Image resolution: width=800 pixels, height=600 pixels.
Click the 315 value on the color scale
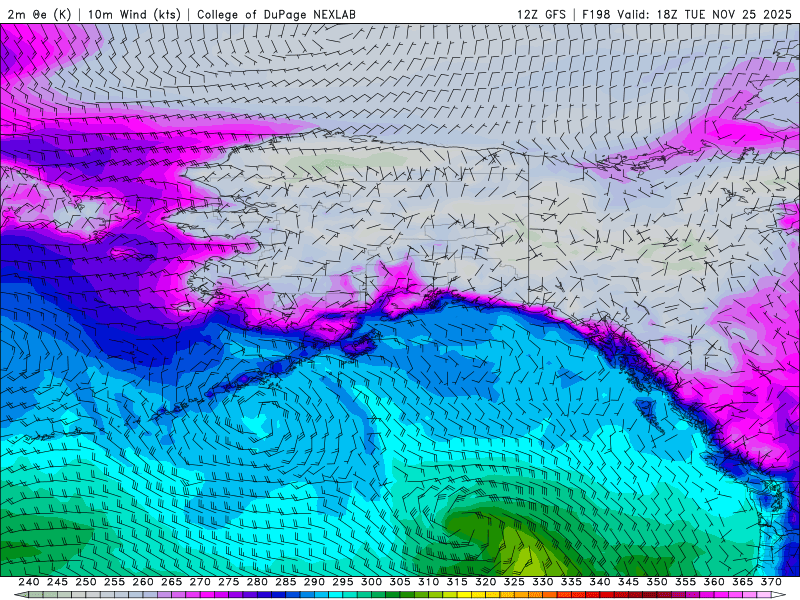457,582
